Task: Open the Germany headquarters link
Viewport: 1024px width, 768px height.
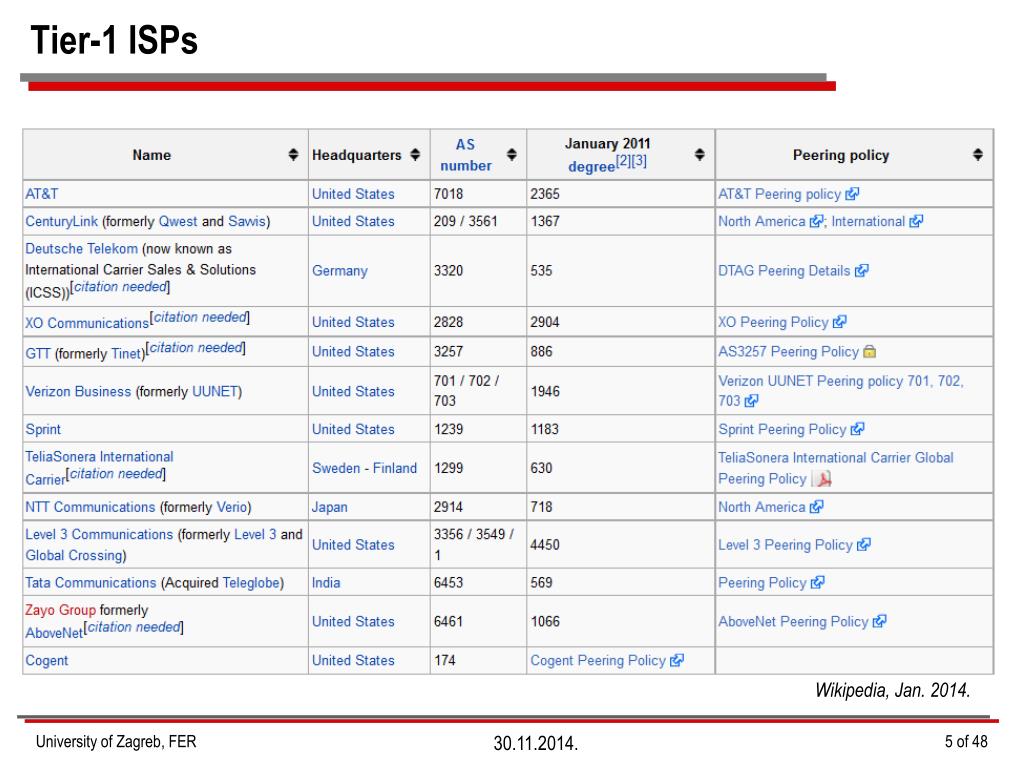Action: pyautogui.click(x=340, y=270)
